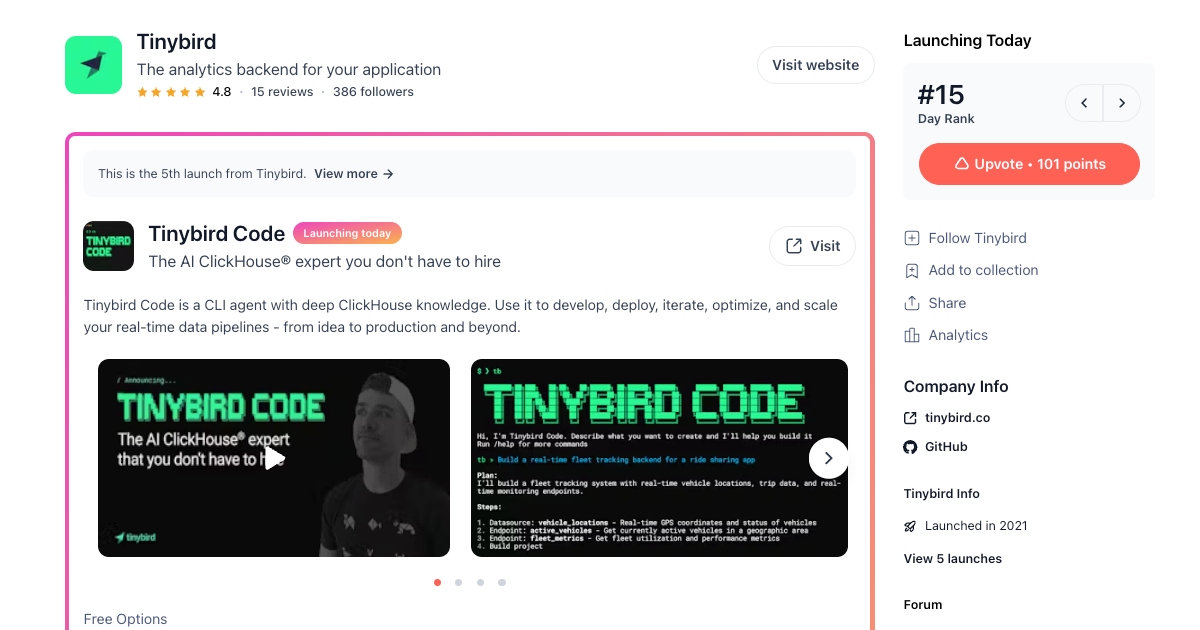Open the Analytics bar chart icon
Image resolution: width=1200 pixels, height=630 pixels.
pos(911,335)
